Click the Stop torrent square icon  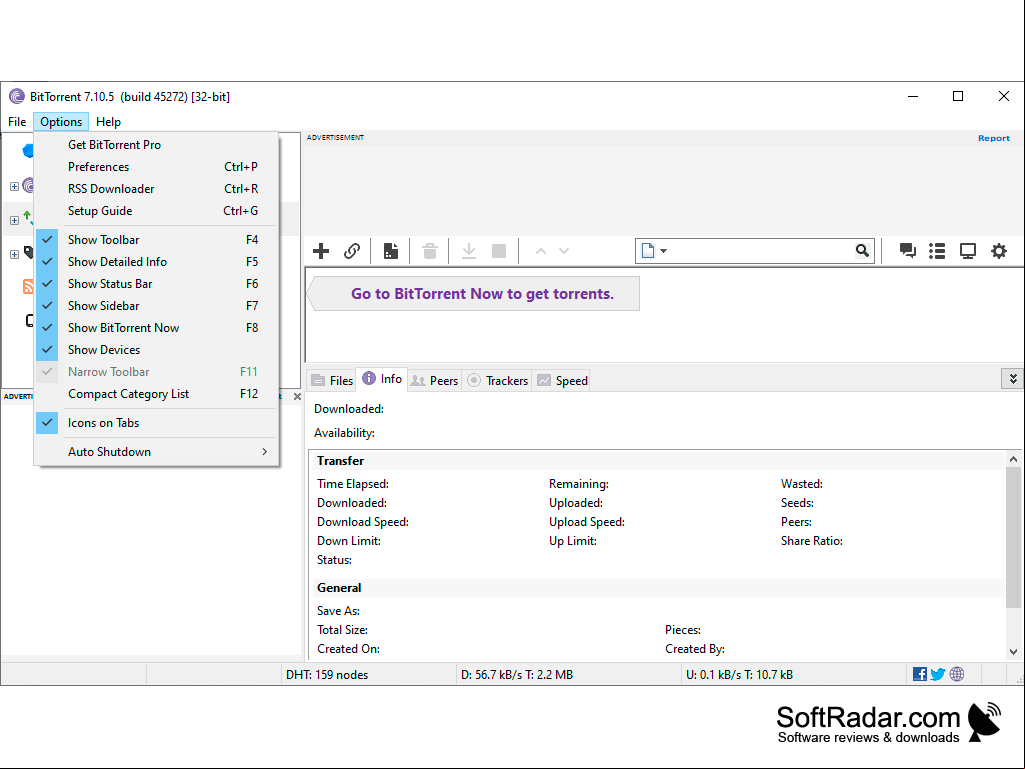tap(499, 251)
